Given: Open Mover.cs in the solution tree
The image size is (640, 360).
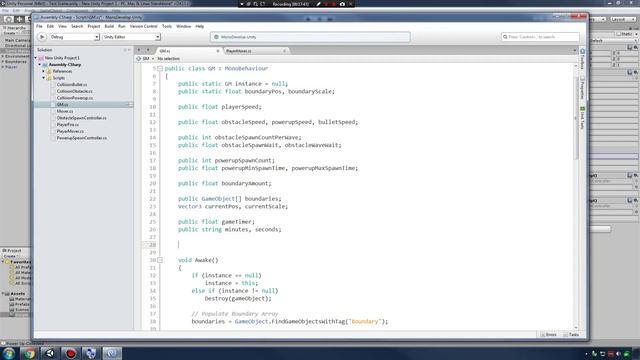Looking at the screenshot, I should click(x=65, y=111).
